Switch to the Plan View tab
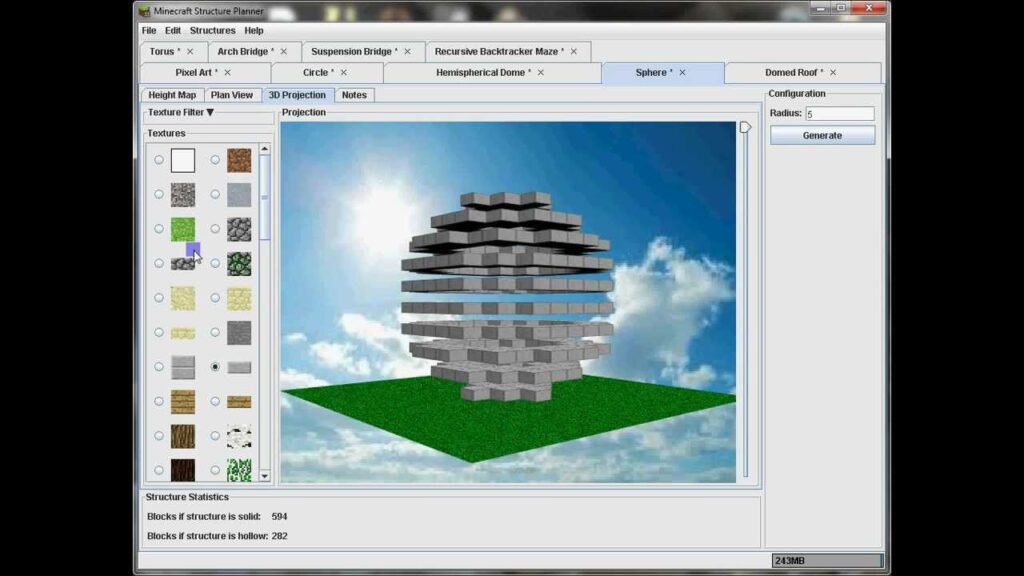This screenshot has height=576, width=1024. (x=232, y=95)
